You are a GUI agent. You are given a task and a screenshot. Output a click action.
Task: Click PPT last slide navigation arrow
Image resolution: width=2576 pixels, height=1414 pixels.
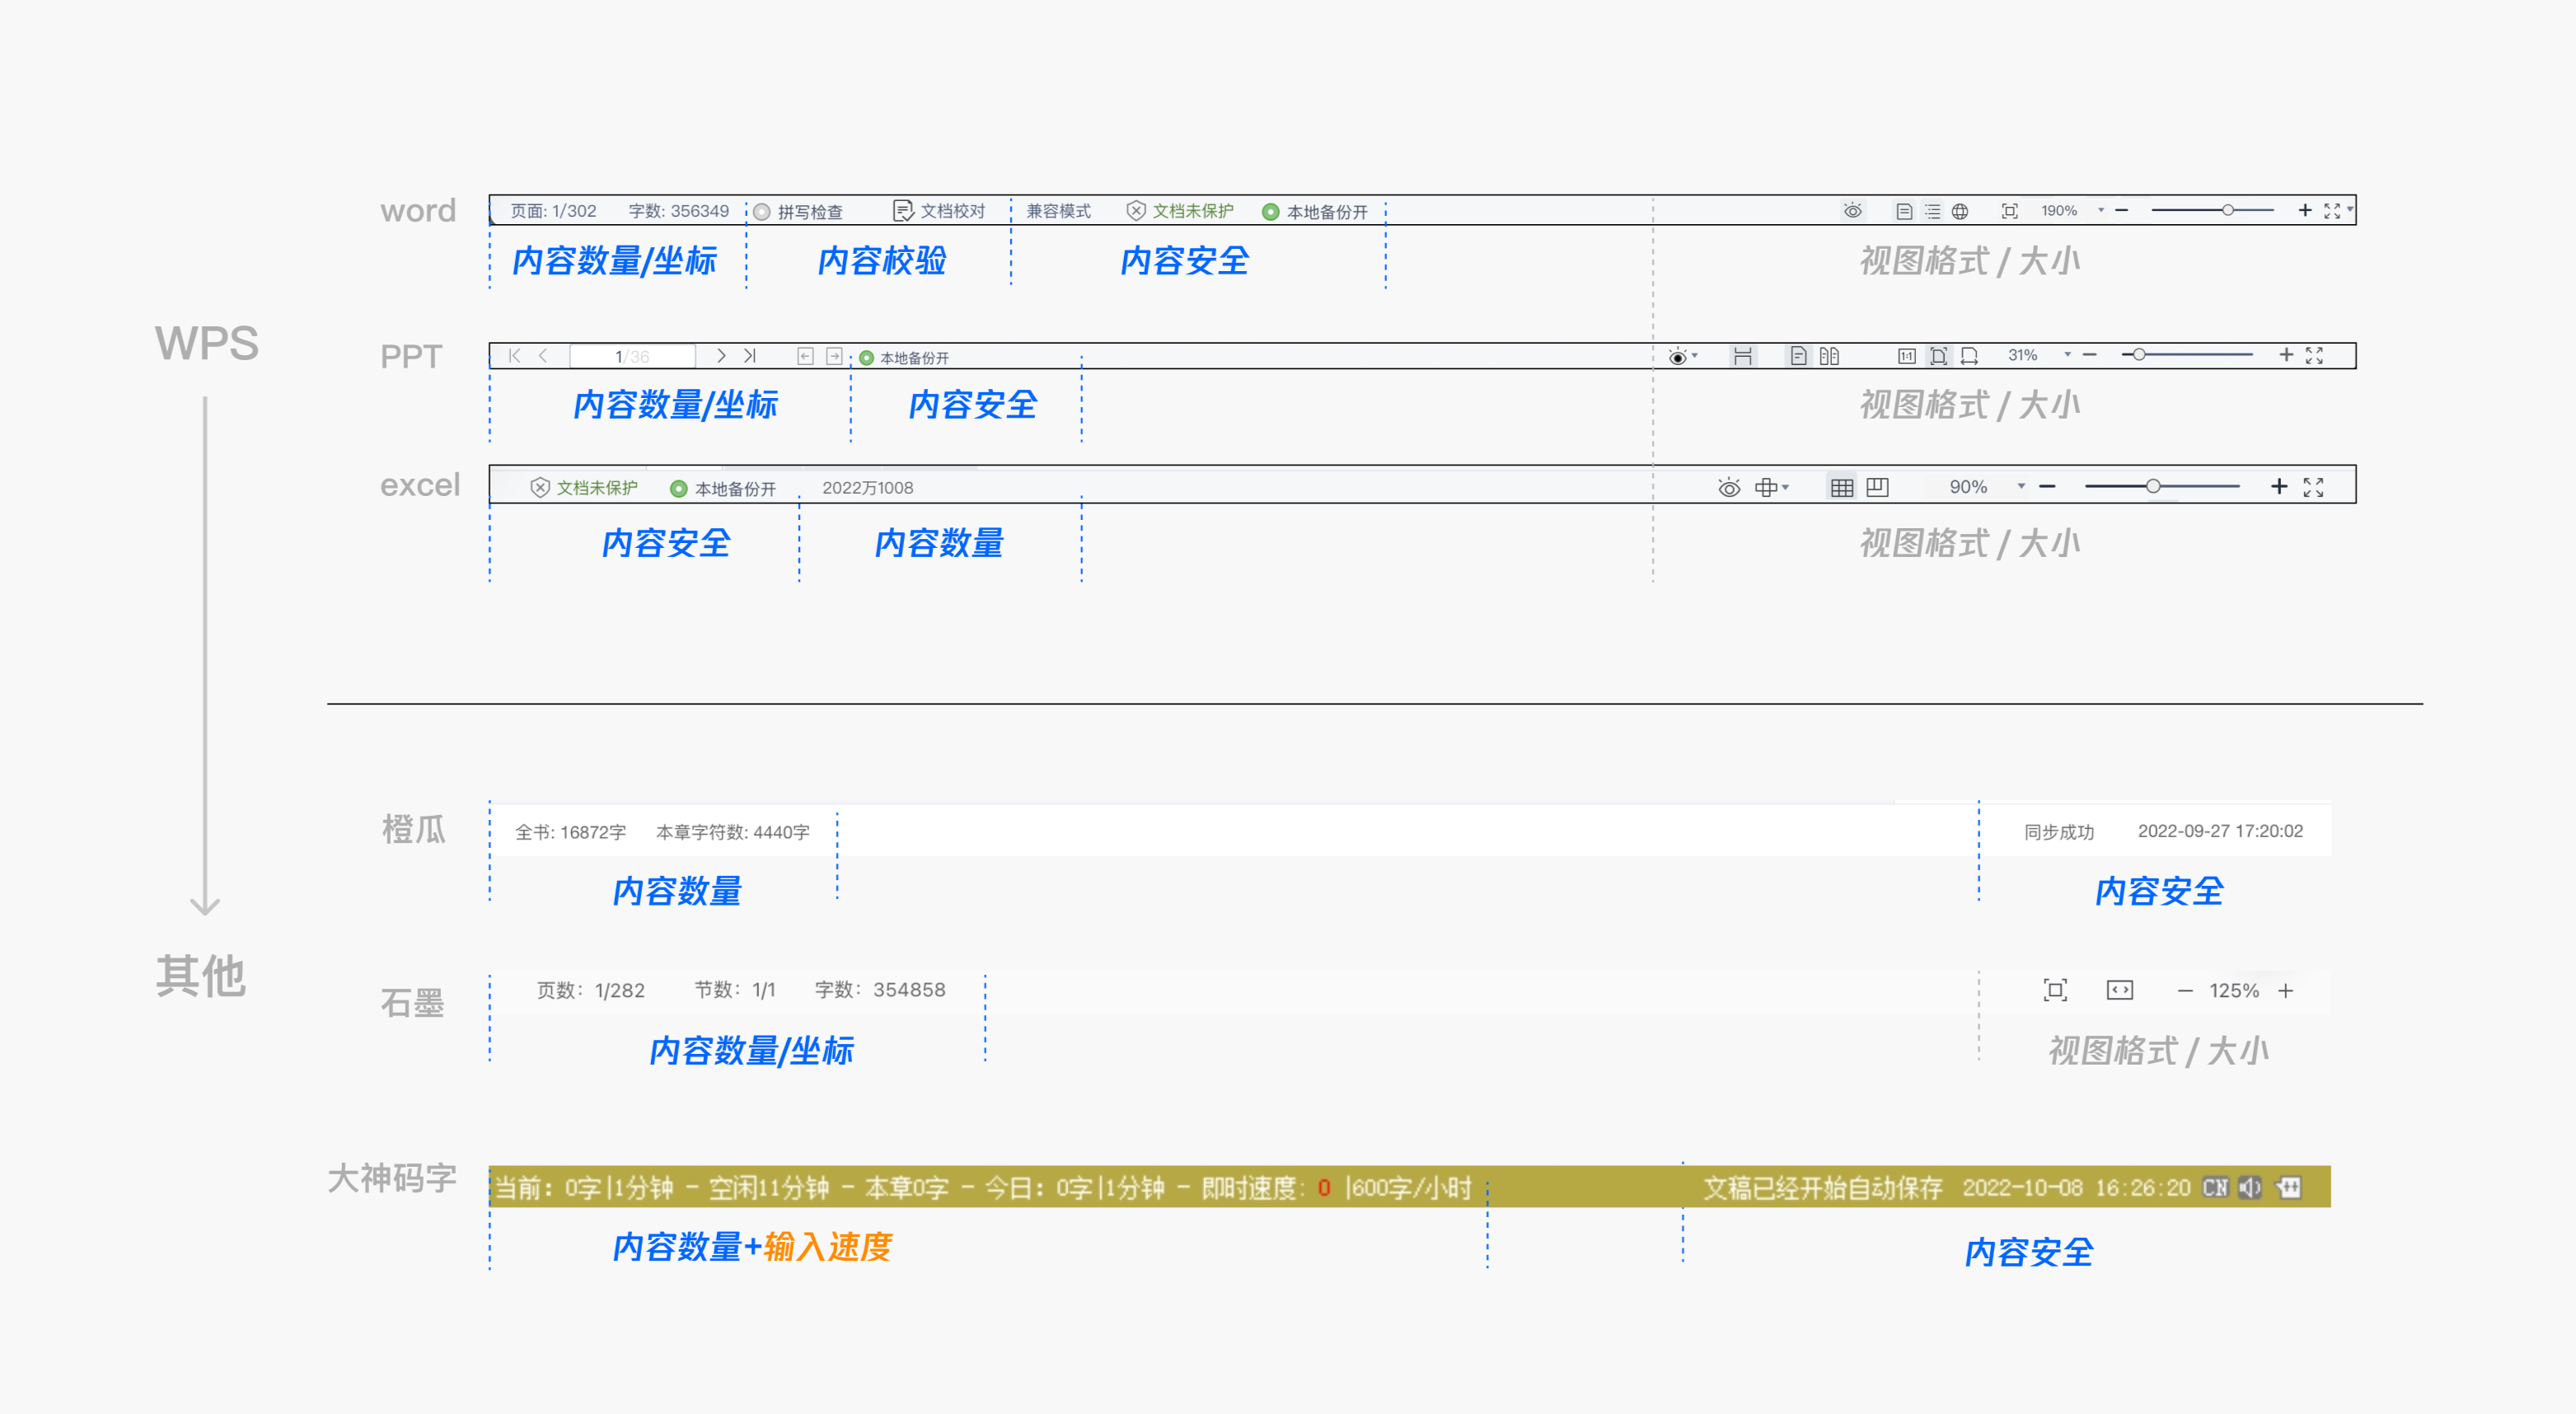click(750, 356)
